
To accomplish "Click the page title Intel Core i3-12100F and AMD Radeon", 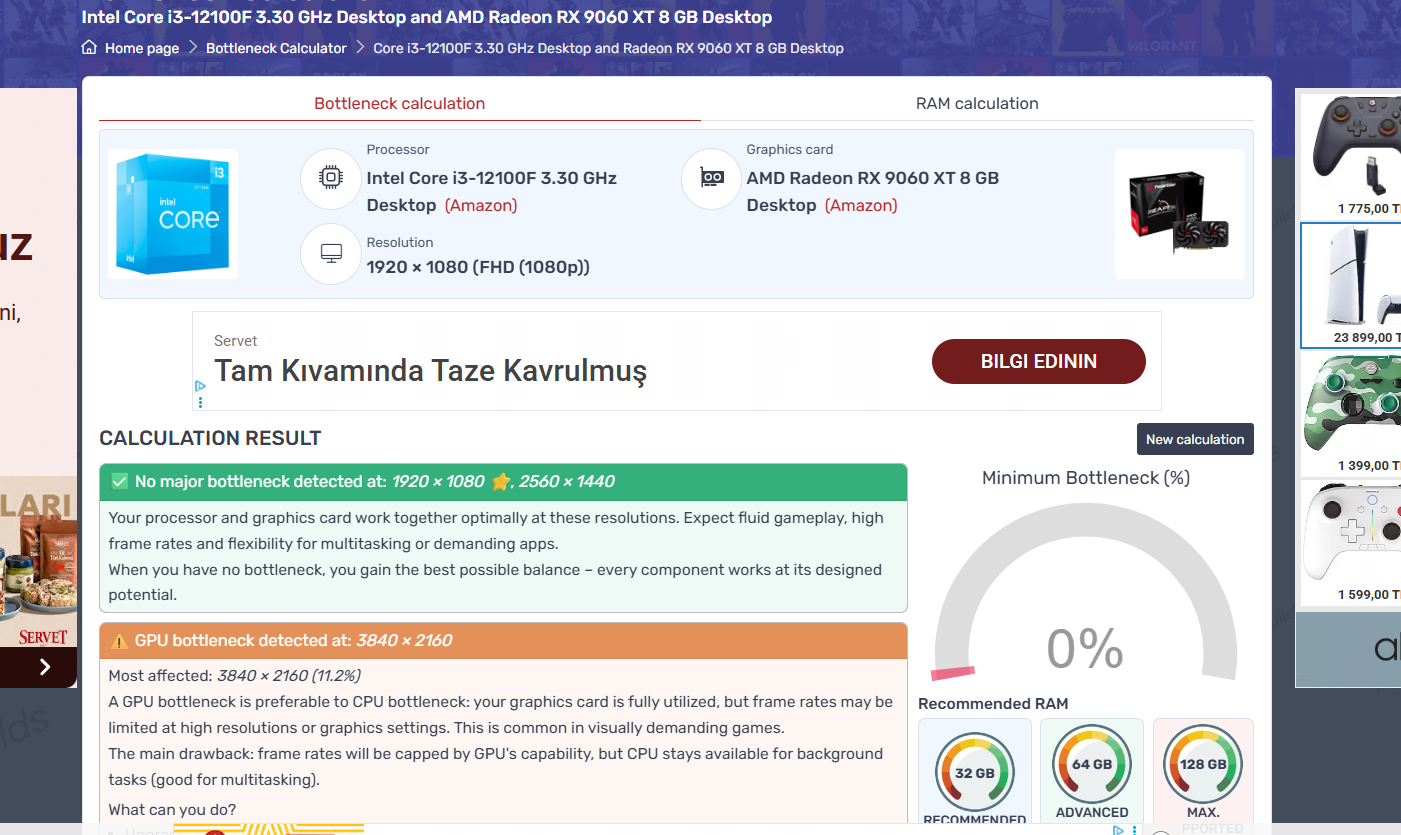I will 427,17.
